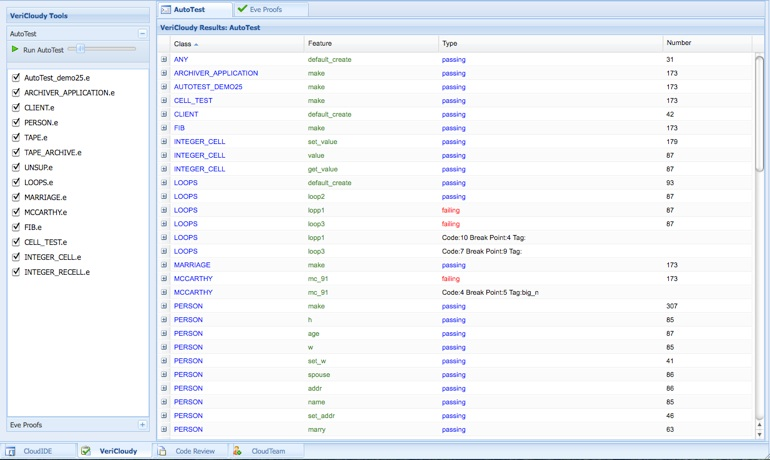Sort by the Type column header
Image resolution: width=770 pixels, height=460 pixels.
coord(550,43)
